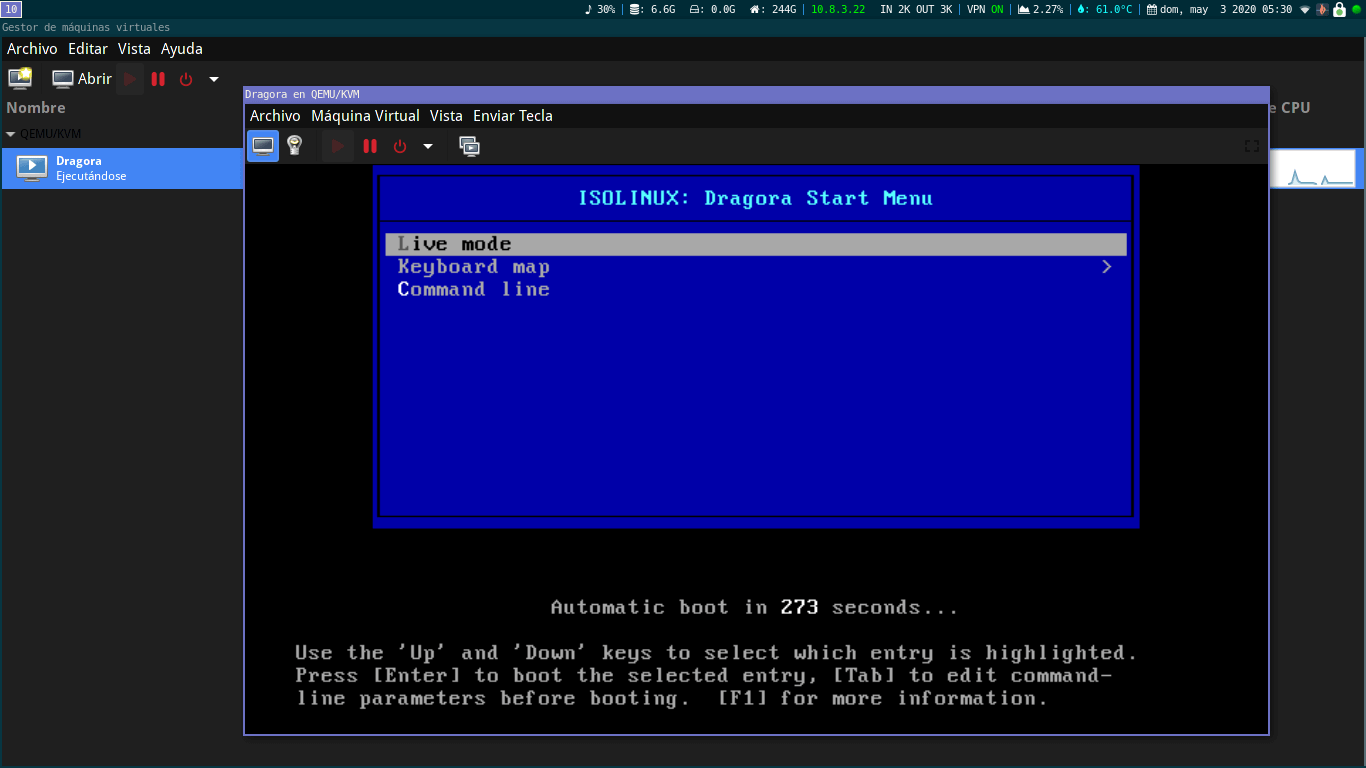Click the new virtual machine icon
1366x768 pixels.
tap(20, 78)
